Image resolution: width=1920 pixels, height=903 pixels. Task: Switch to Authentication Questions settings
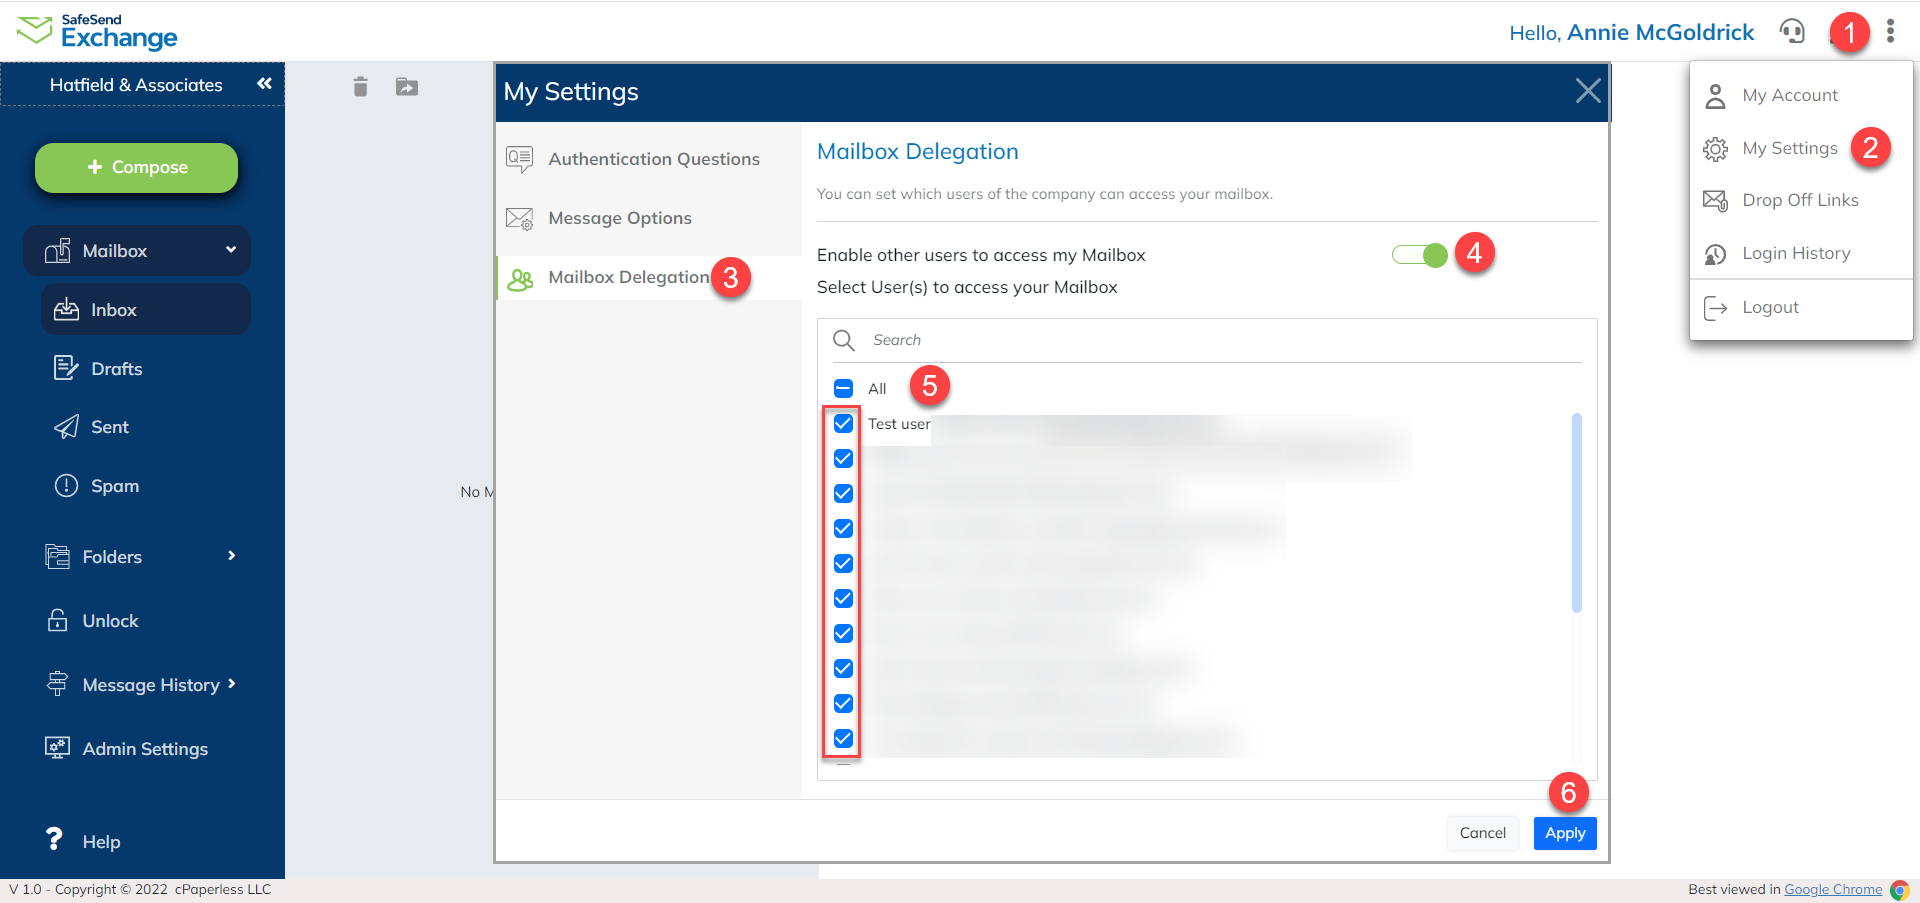point(653,158)
